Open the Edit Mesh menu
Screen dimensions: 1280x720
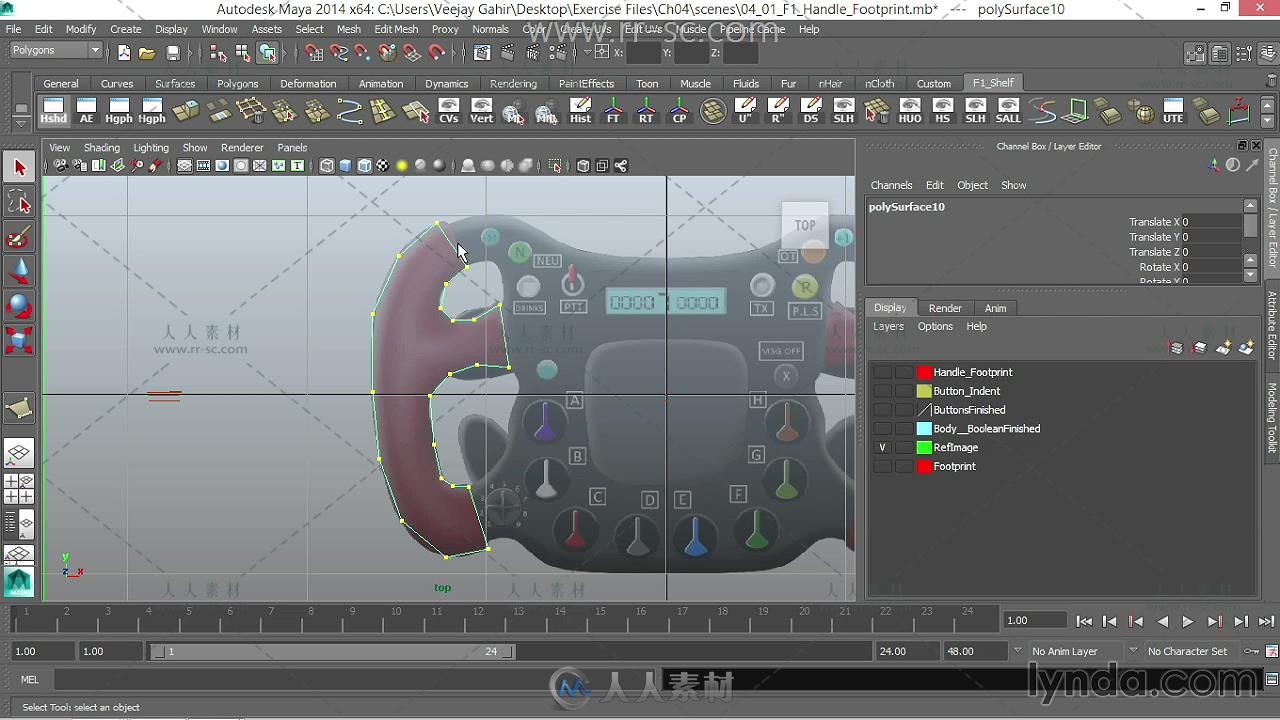pos(396,29)
